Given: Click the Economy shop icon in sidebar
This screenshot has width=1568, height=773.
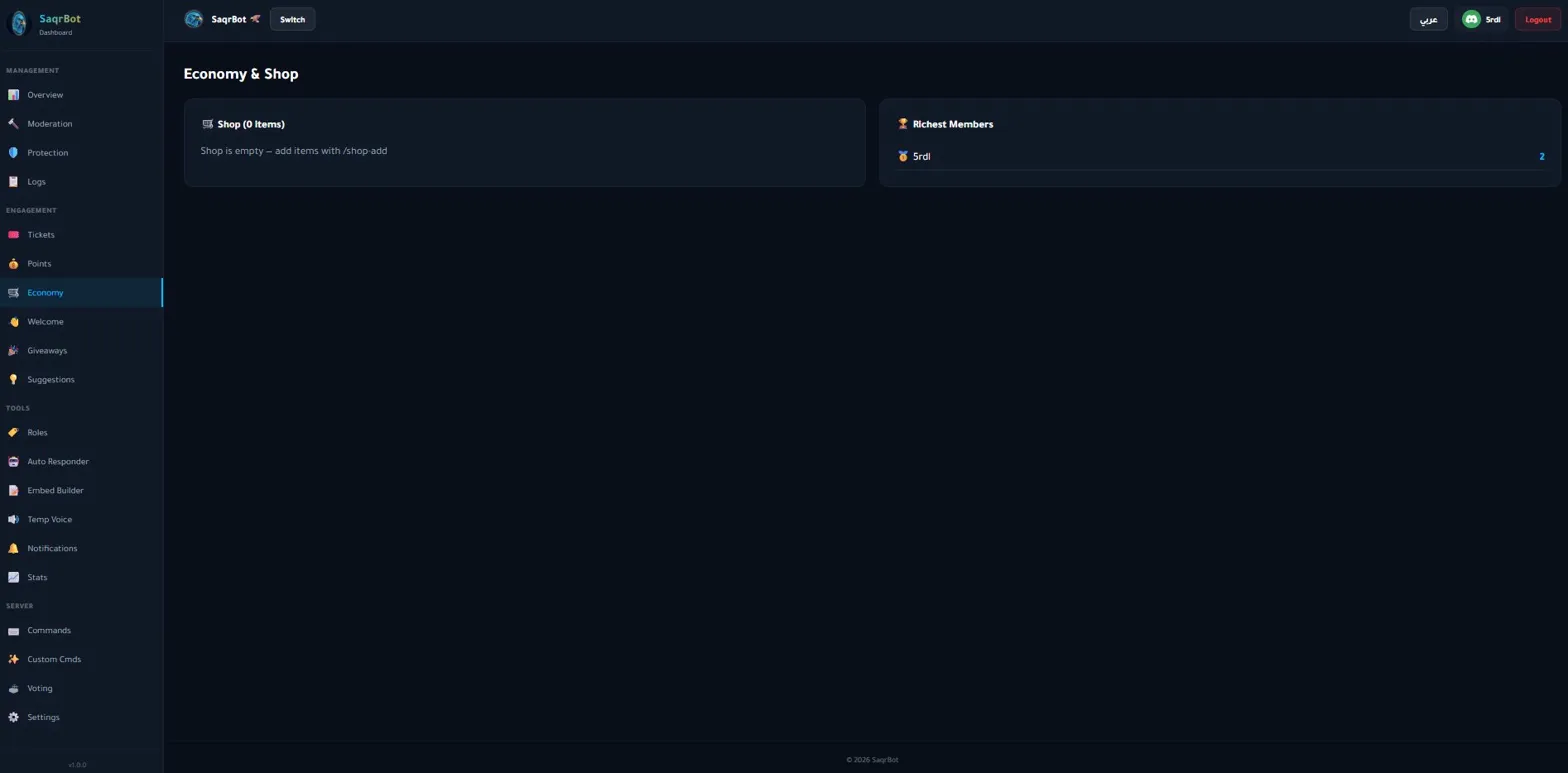Looking at the screenshot, I should (x=13, y=293).
